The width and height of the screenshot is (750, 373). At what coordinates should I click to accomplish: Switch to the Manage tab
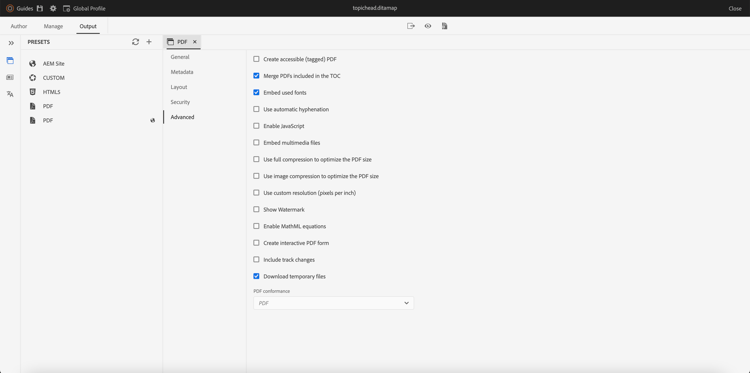point(53,26)
